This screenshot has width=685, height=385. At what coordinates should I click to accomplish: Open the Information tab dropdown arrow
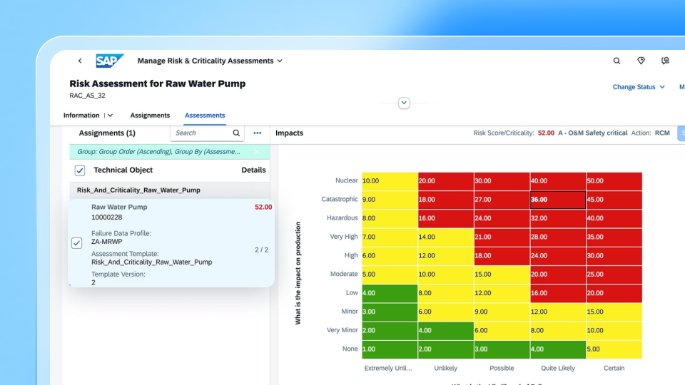pos(111,115)
